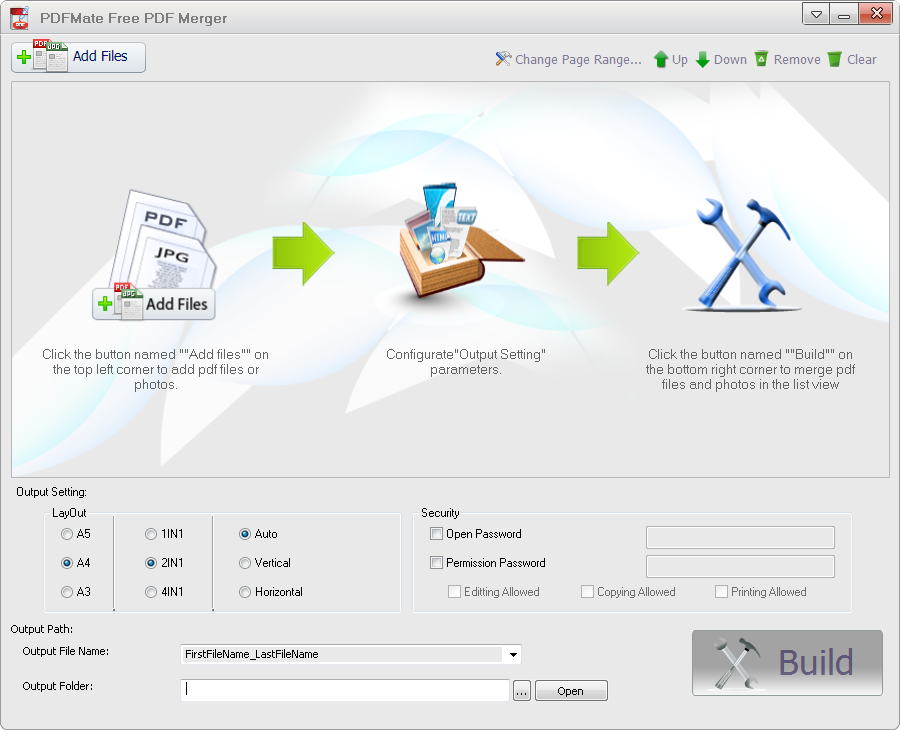The image size is (900, 730).
Task: Click the wrench and hammer illustration
Action: (x=742, y=253)
